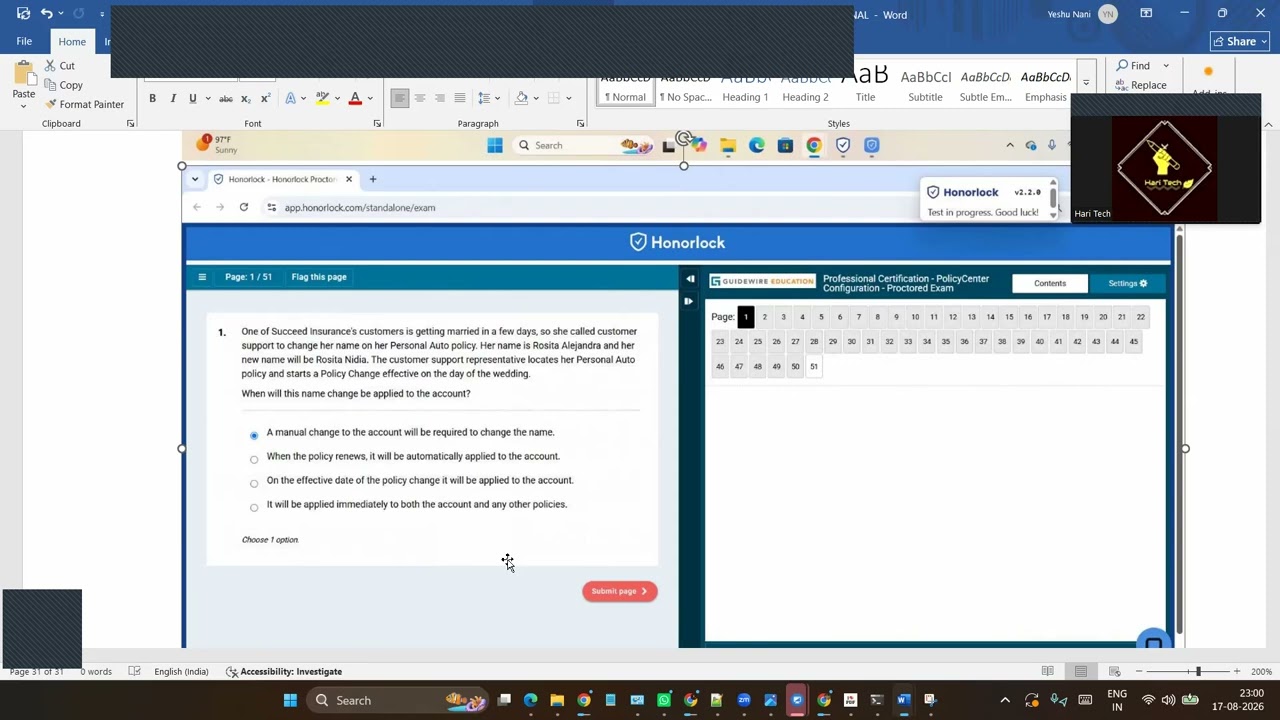Open the Paragraph dialog launcher
This screenshot has height=720, width=1280.
click(x=581, y=124)
